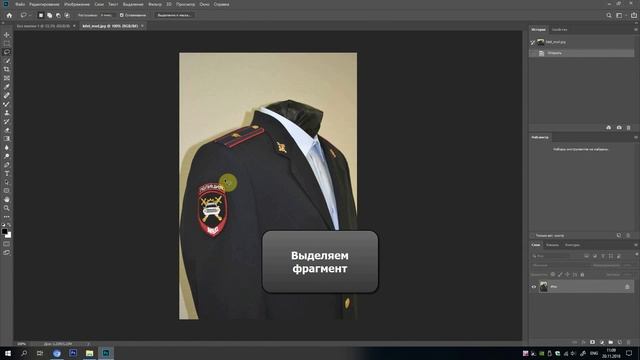Unlock the Фон layer via the lock icon
This screenshot has height=360, width=640.
[x=627, y=287]
